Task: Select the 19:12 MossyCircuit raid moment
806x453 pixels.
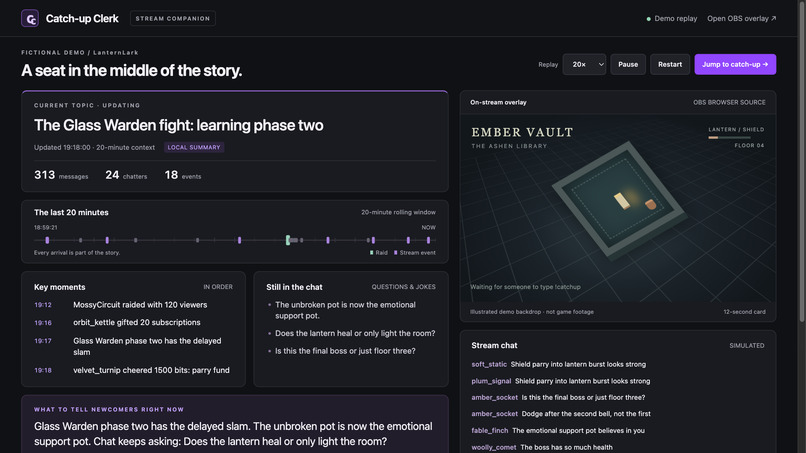Action: tap(133, 305)
